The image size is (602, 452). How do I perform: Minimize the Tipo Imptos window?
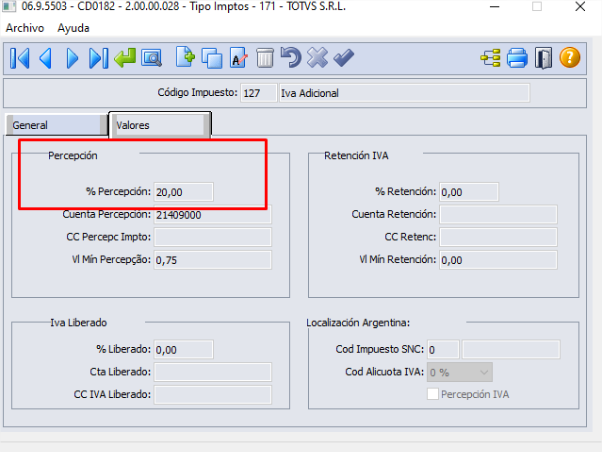(x=495, y=7)
